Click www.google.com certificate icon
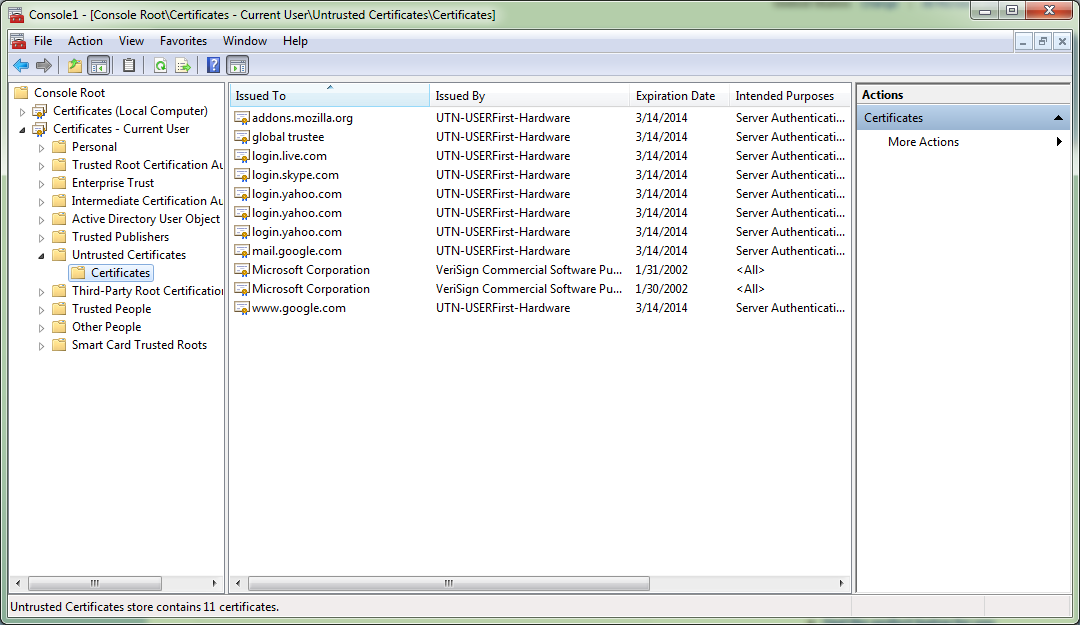Screen dimensions: 1080x625 click(x=242, y=308)
